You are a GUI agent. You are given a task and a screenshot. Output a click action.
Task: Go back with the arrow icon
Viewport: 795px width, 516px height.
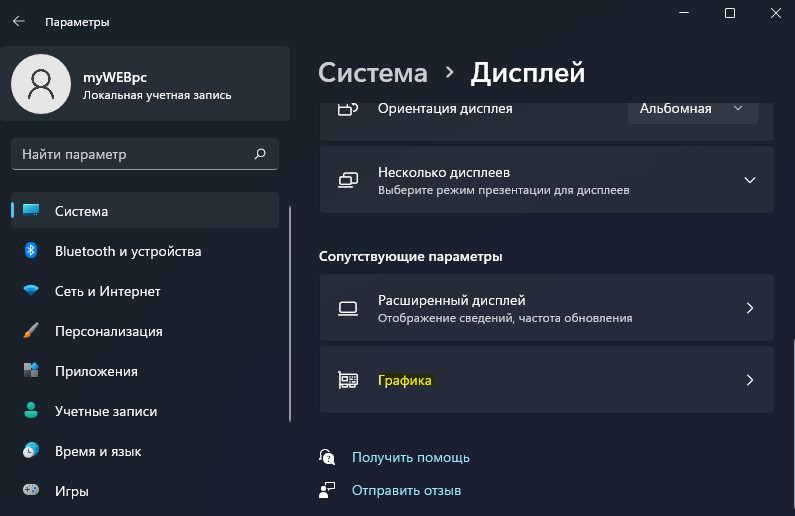click(x=19, y=21)
